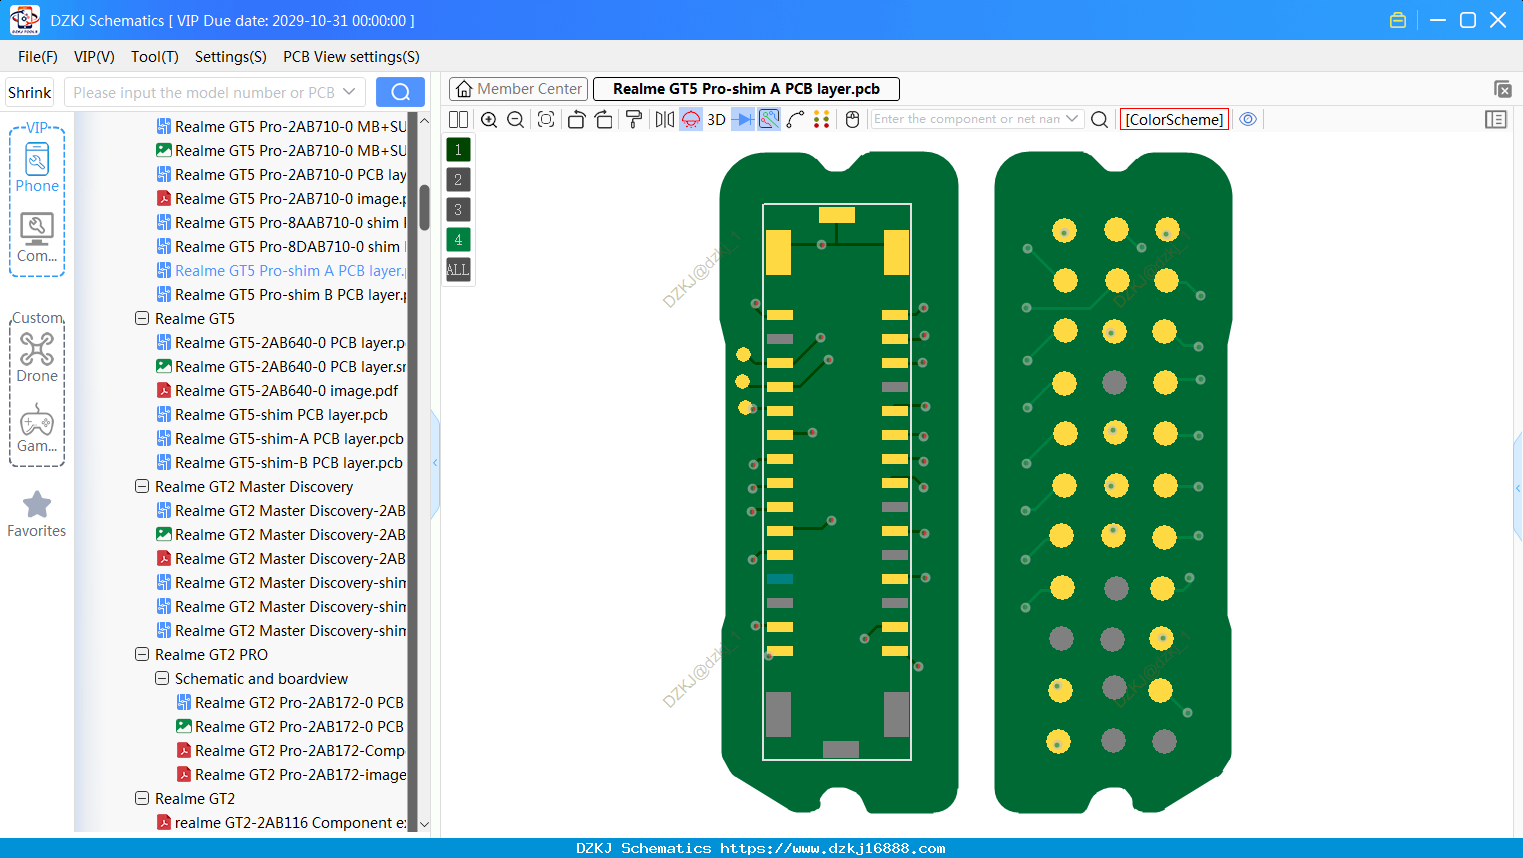
Task: Open Favorites
Action: point(37,514)
